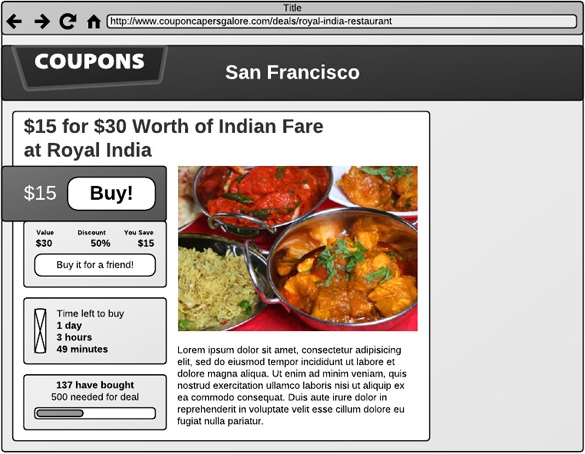
Task: Click the Time left to buy panel
Action: pyautogui.click(x=95, y=331)
